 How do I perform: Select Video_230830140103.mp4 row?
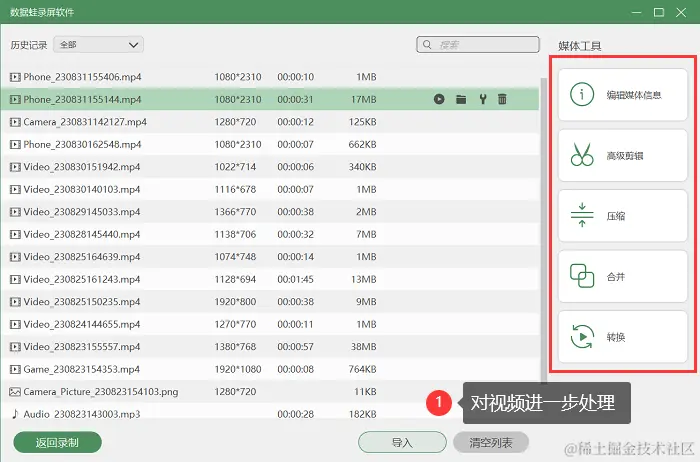[270, 189]
